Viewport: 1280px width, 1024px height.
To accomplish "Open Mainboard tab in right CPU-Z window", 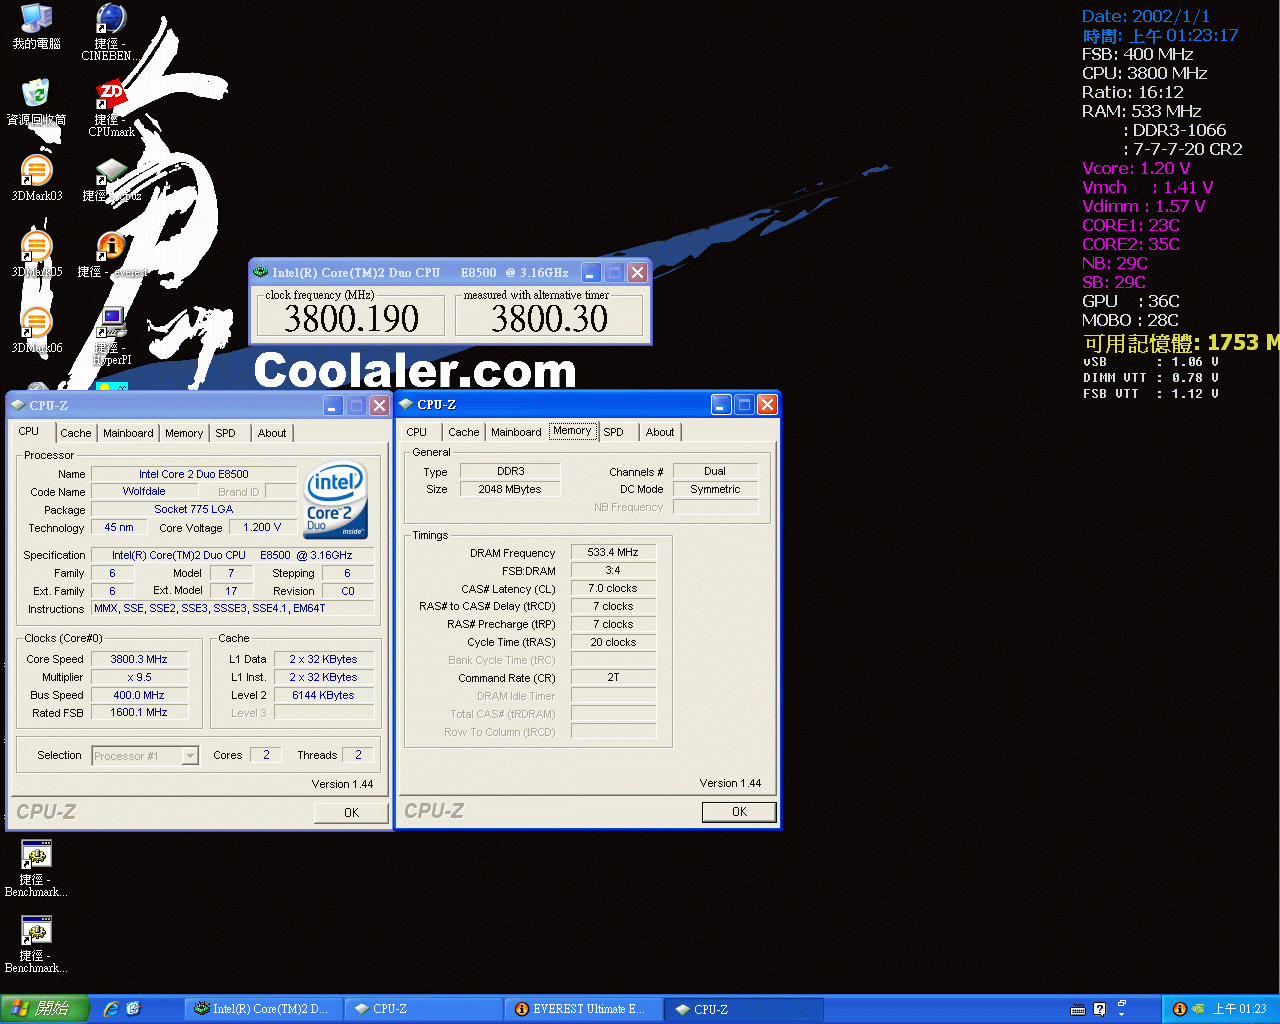I will click(x=516, y=432).
